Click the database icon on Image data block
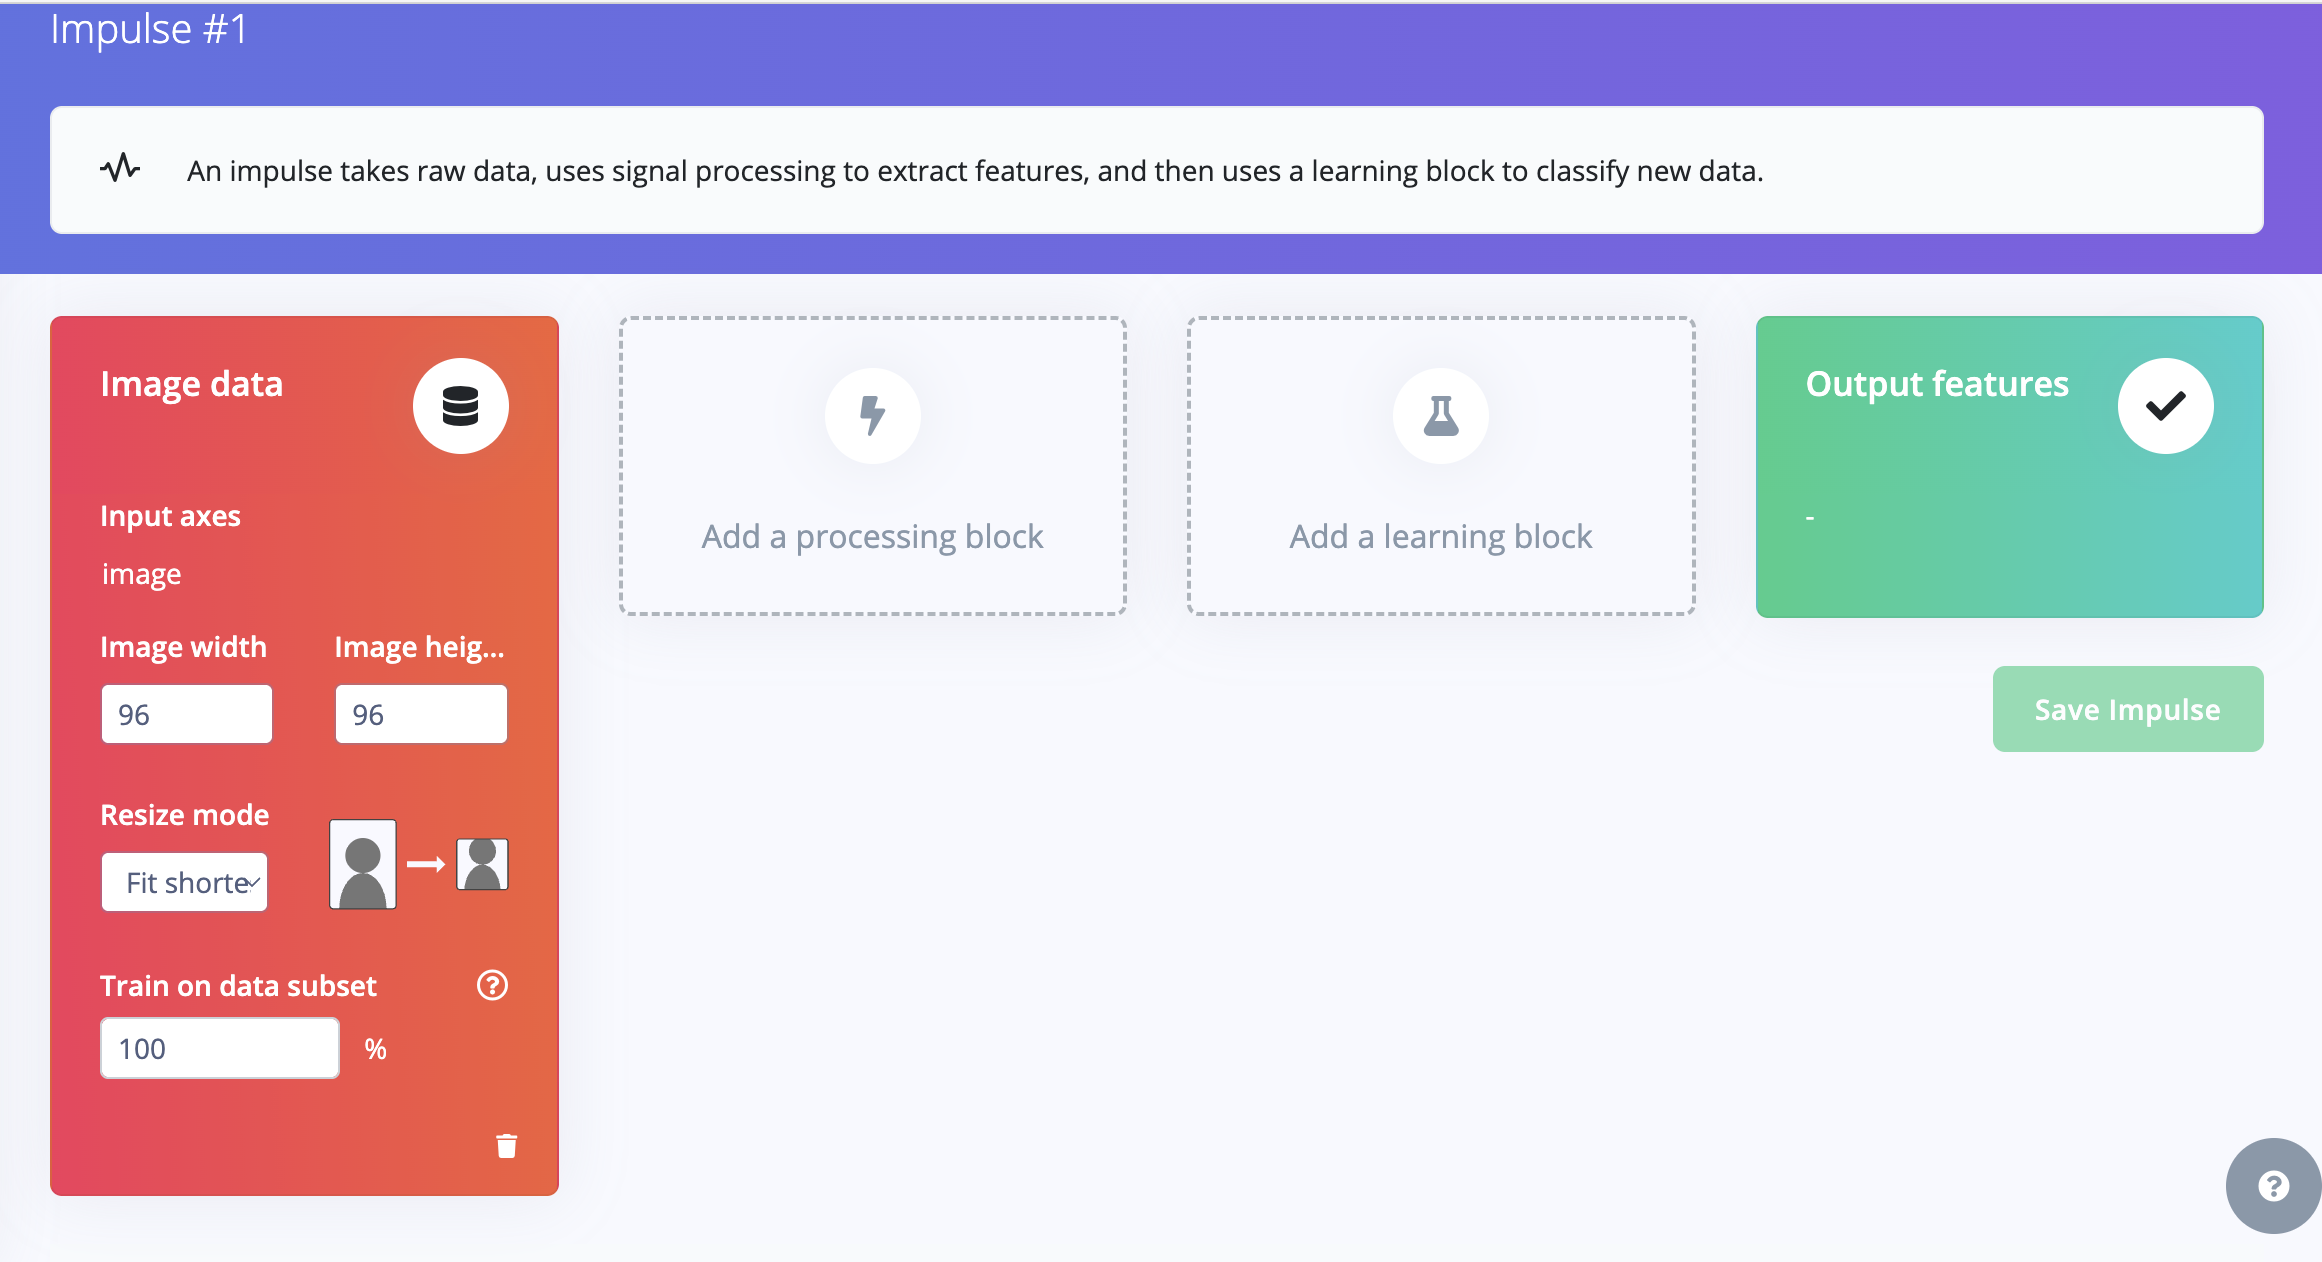This screenshot has height=1262, width=2322. pos(460,406)
